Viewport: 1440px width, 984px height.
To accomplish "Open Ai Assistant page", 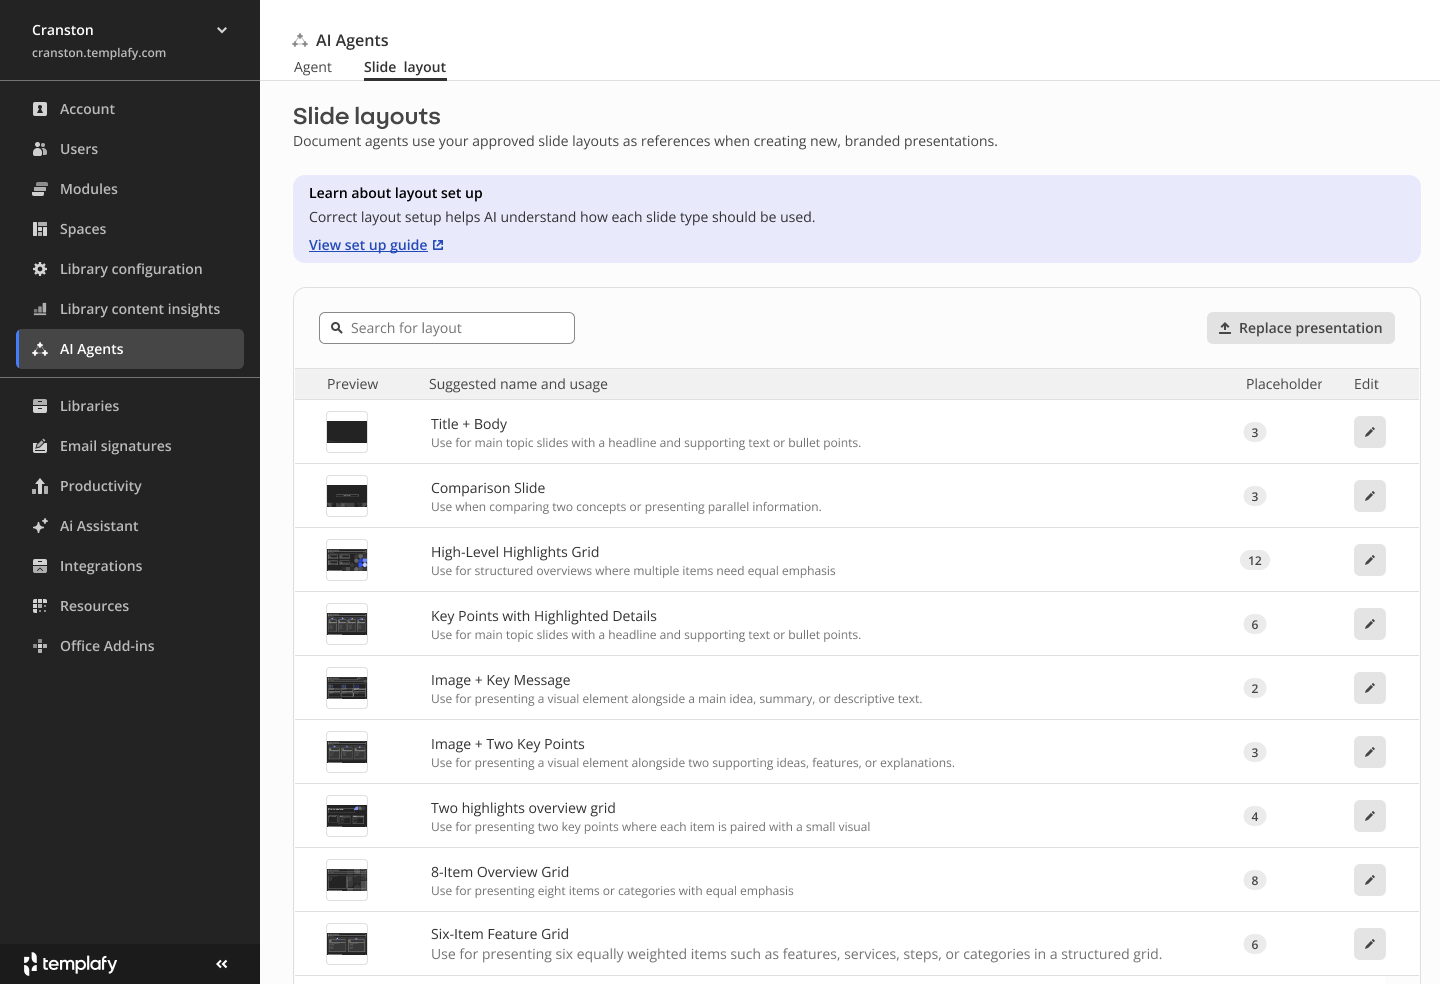I will coord(130,526).
